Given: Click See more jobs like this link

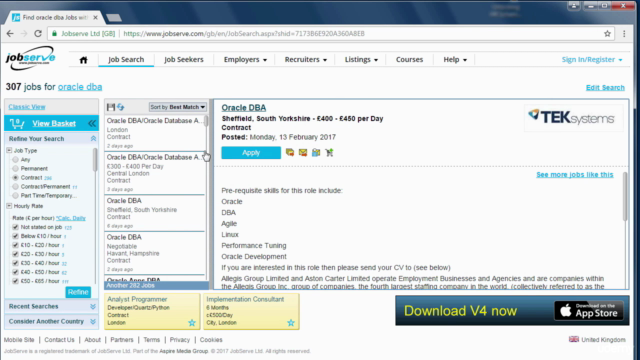Looking at the screenshot, I should (x=575, y=174).
